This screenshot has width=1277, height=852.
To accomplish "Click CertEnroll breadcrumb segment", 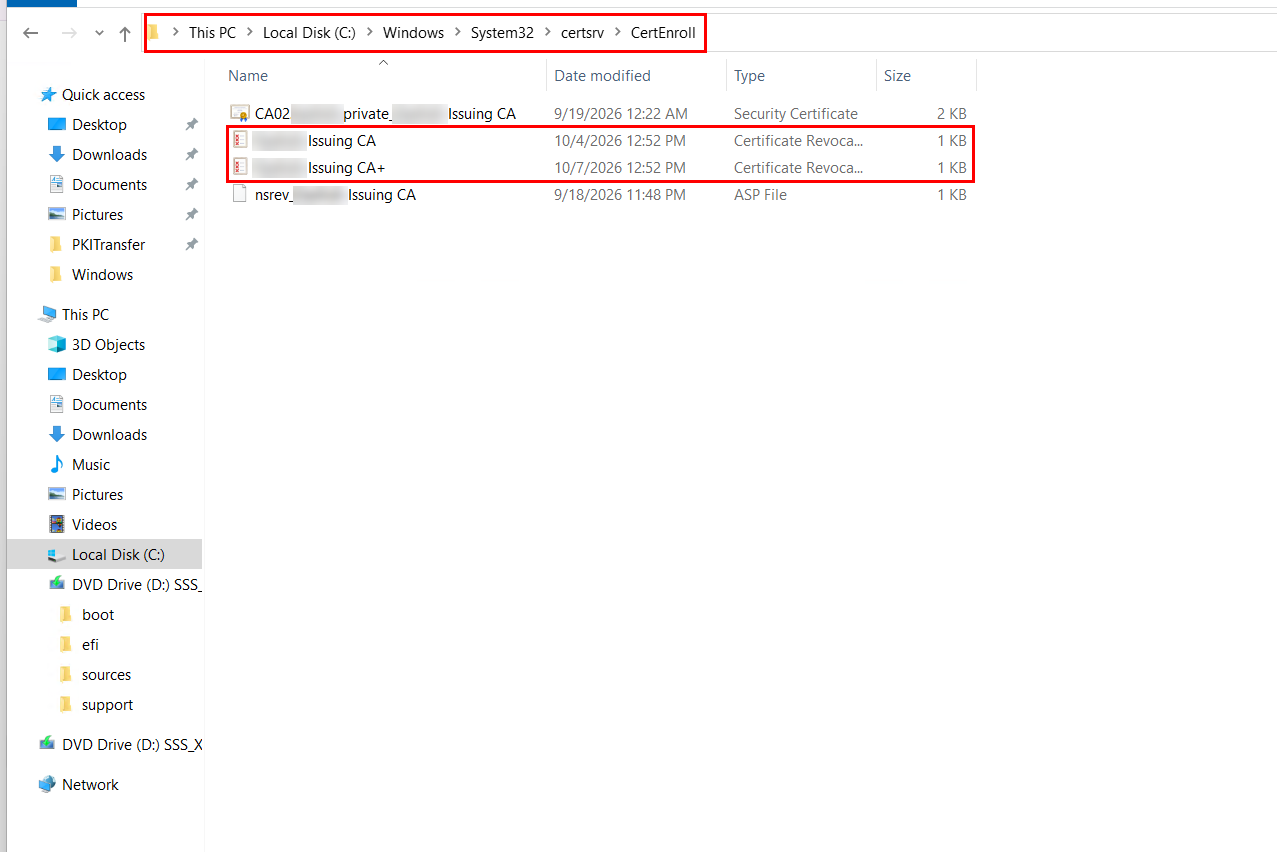I will 663,32.
